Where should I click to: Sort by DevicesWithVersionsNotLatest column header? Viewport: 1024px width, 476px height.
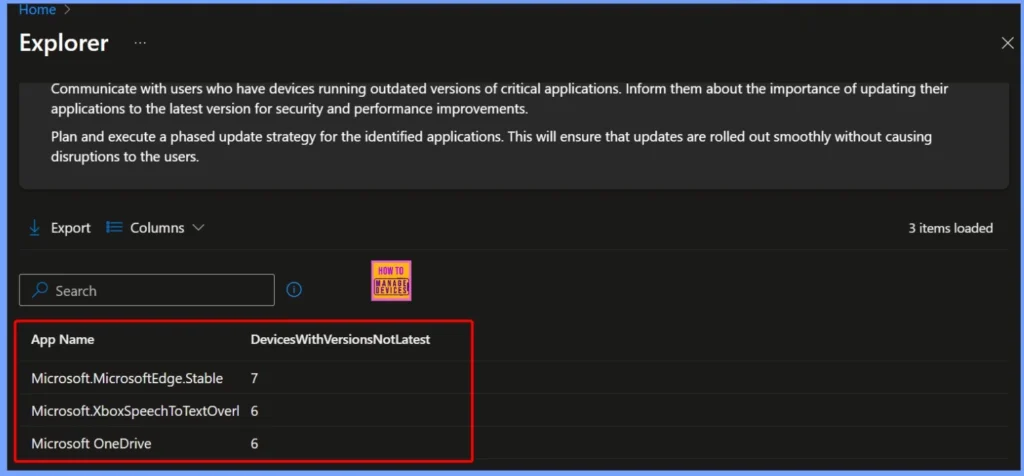(340, 340)
